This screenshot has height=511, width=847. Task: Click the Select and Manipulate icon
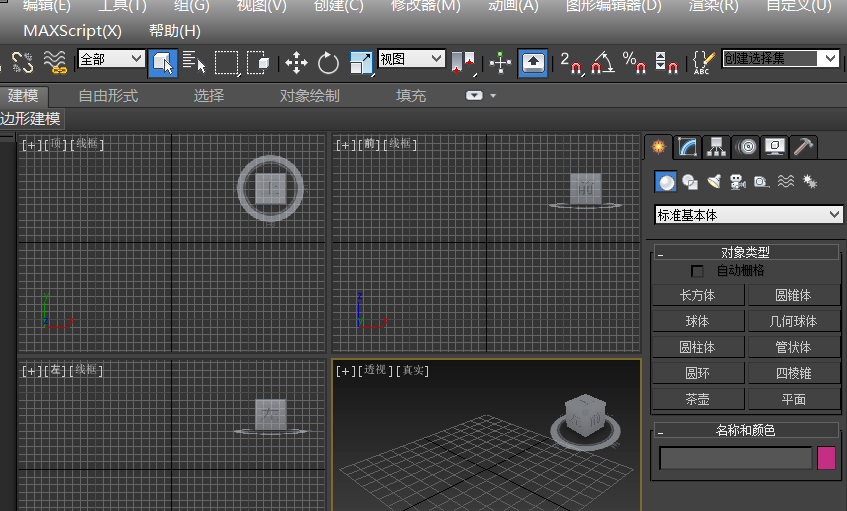501,63
